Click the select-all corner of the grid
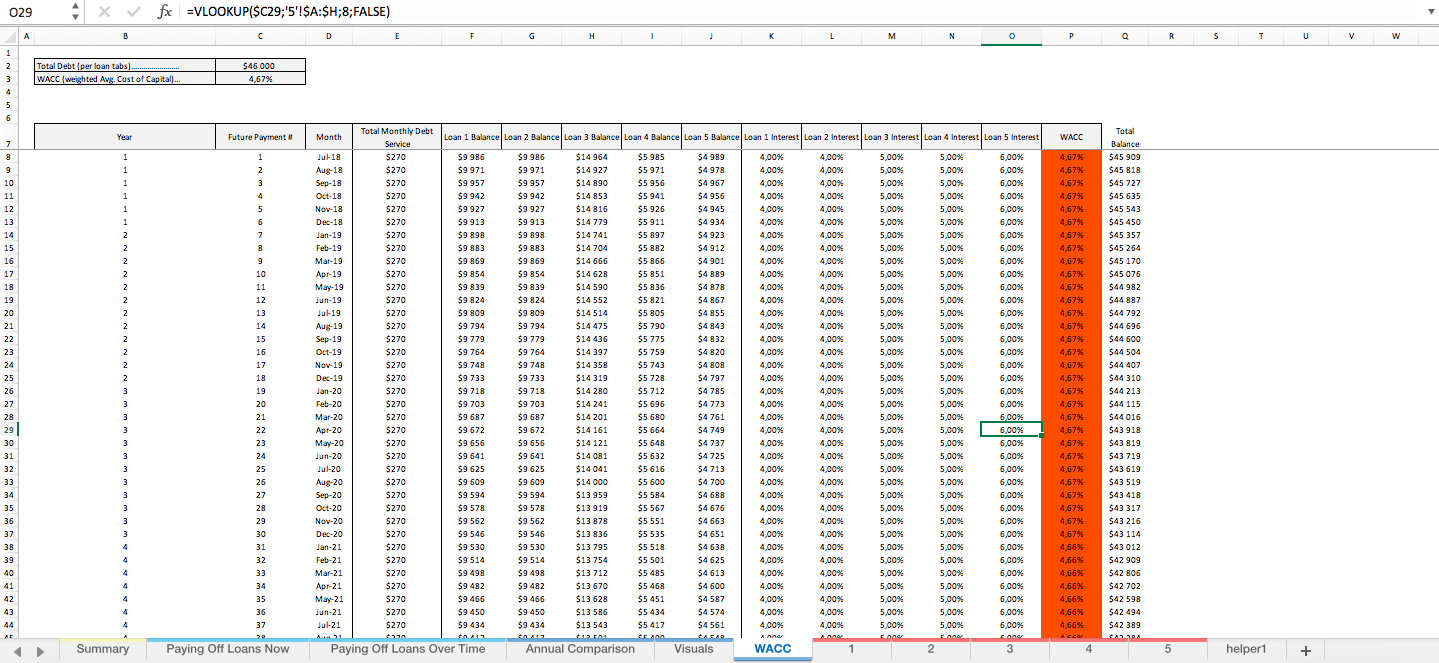This screenshot has width=1439, height=663. point(9,37)
